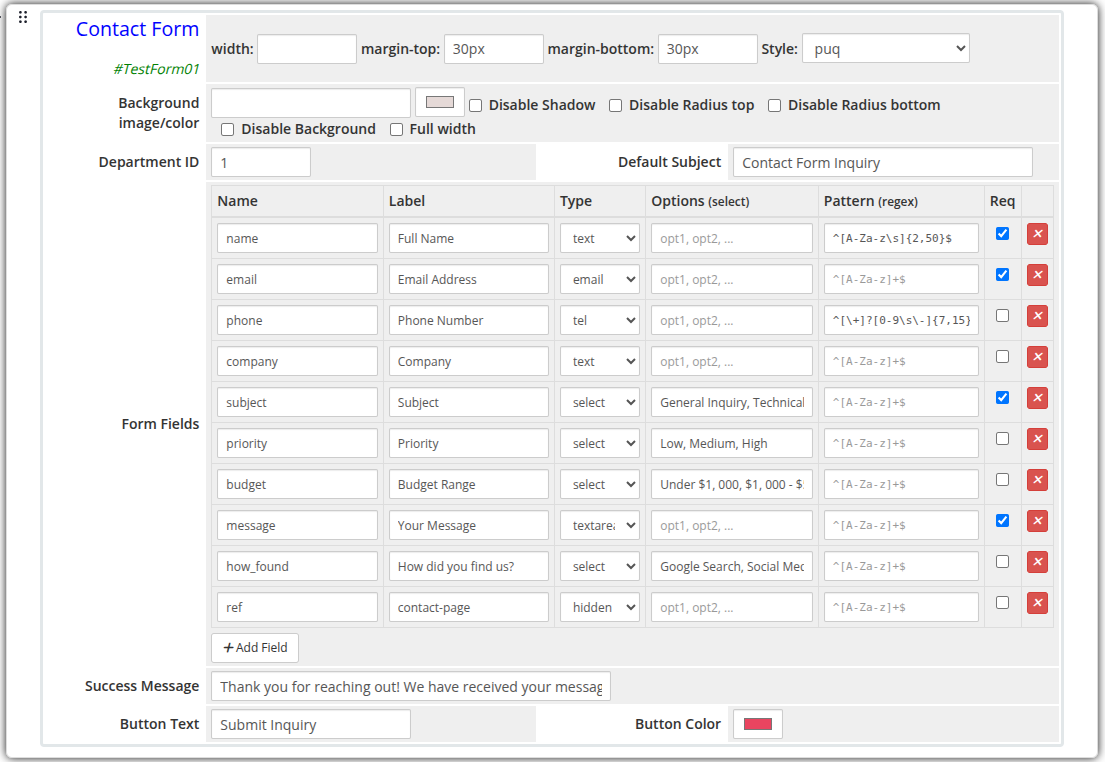The width and height of the screenshot is (1105, 762).
Task: Open type dropdown for subject field
Action: click(x=600, y=402)
